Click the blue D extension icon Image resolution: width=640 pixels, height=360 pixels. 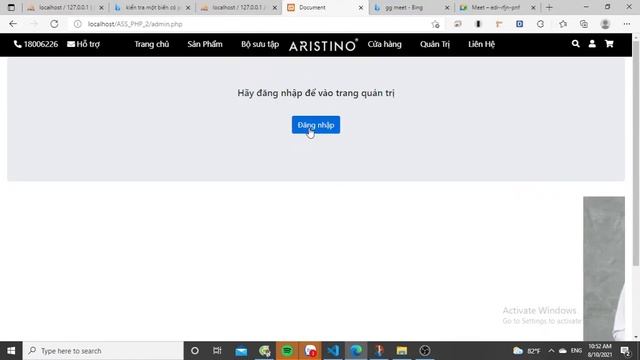520,24
